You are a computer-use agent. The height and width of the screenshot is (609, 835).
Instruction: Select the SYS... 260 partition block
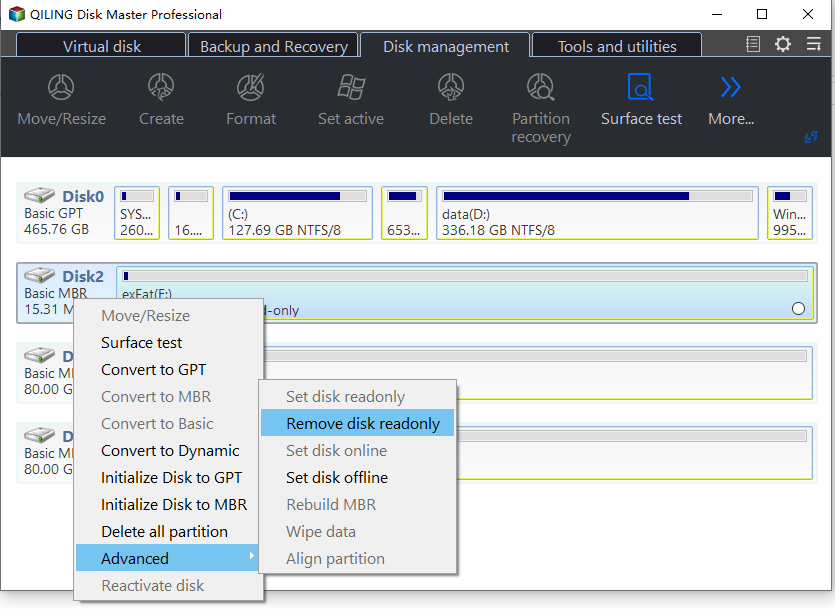click(137, 213)
